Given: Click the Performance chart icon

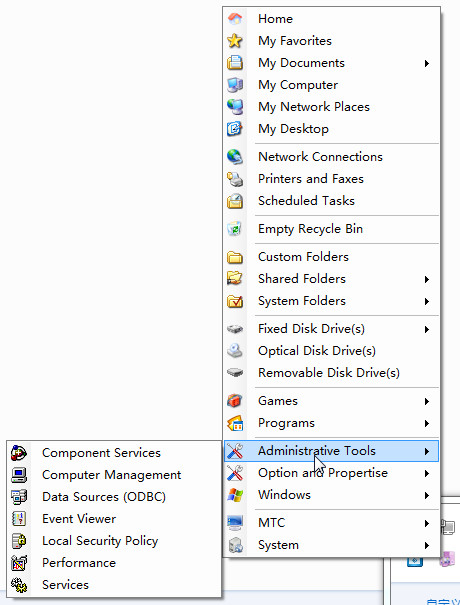Looking at the screenshot, I should click(19, 563).
